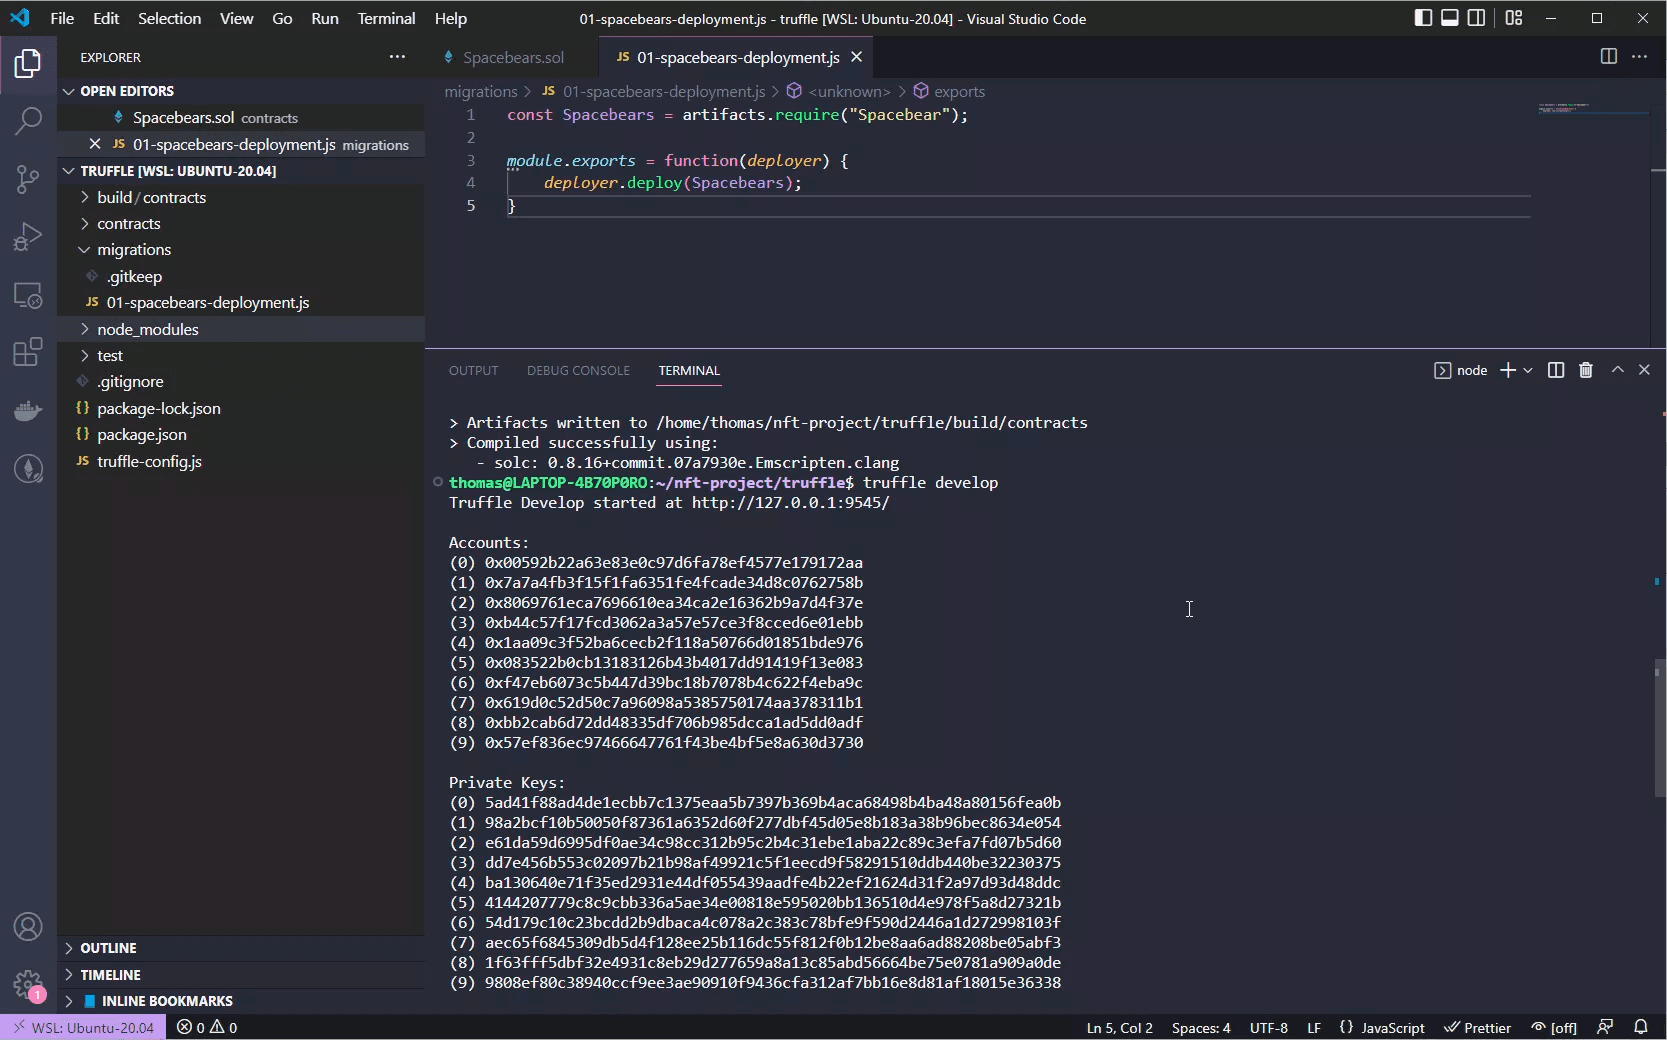This screenshot has width=1667, height=1040.
Task: Expand the node_modules folder
Action: 240,329
